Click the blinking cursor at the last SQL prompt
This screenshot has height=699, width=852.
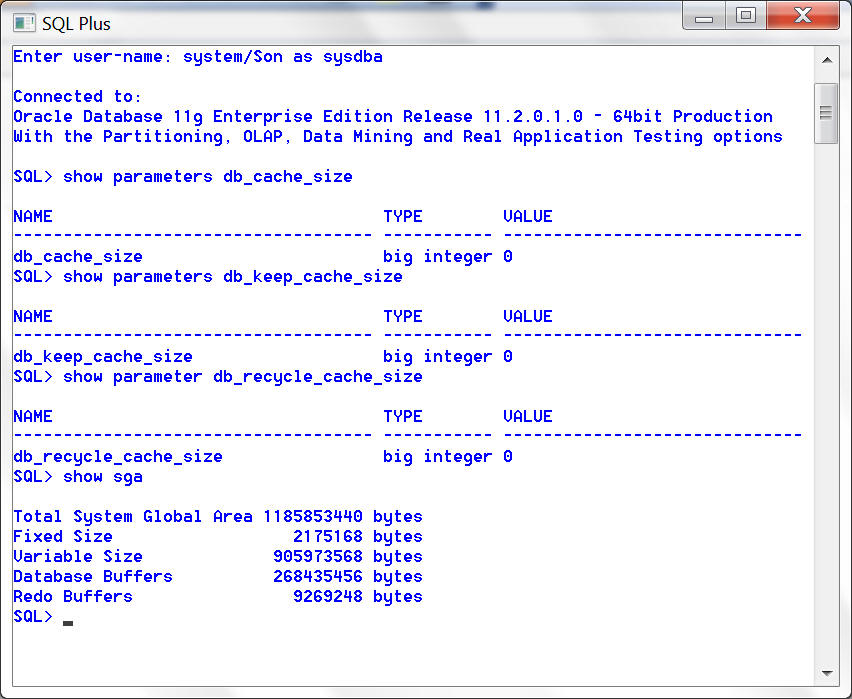(x=68, y=623)
